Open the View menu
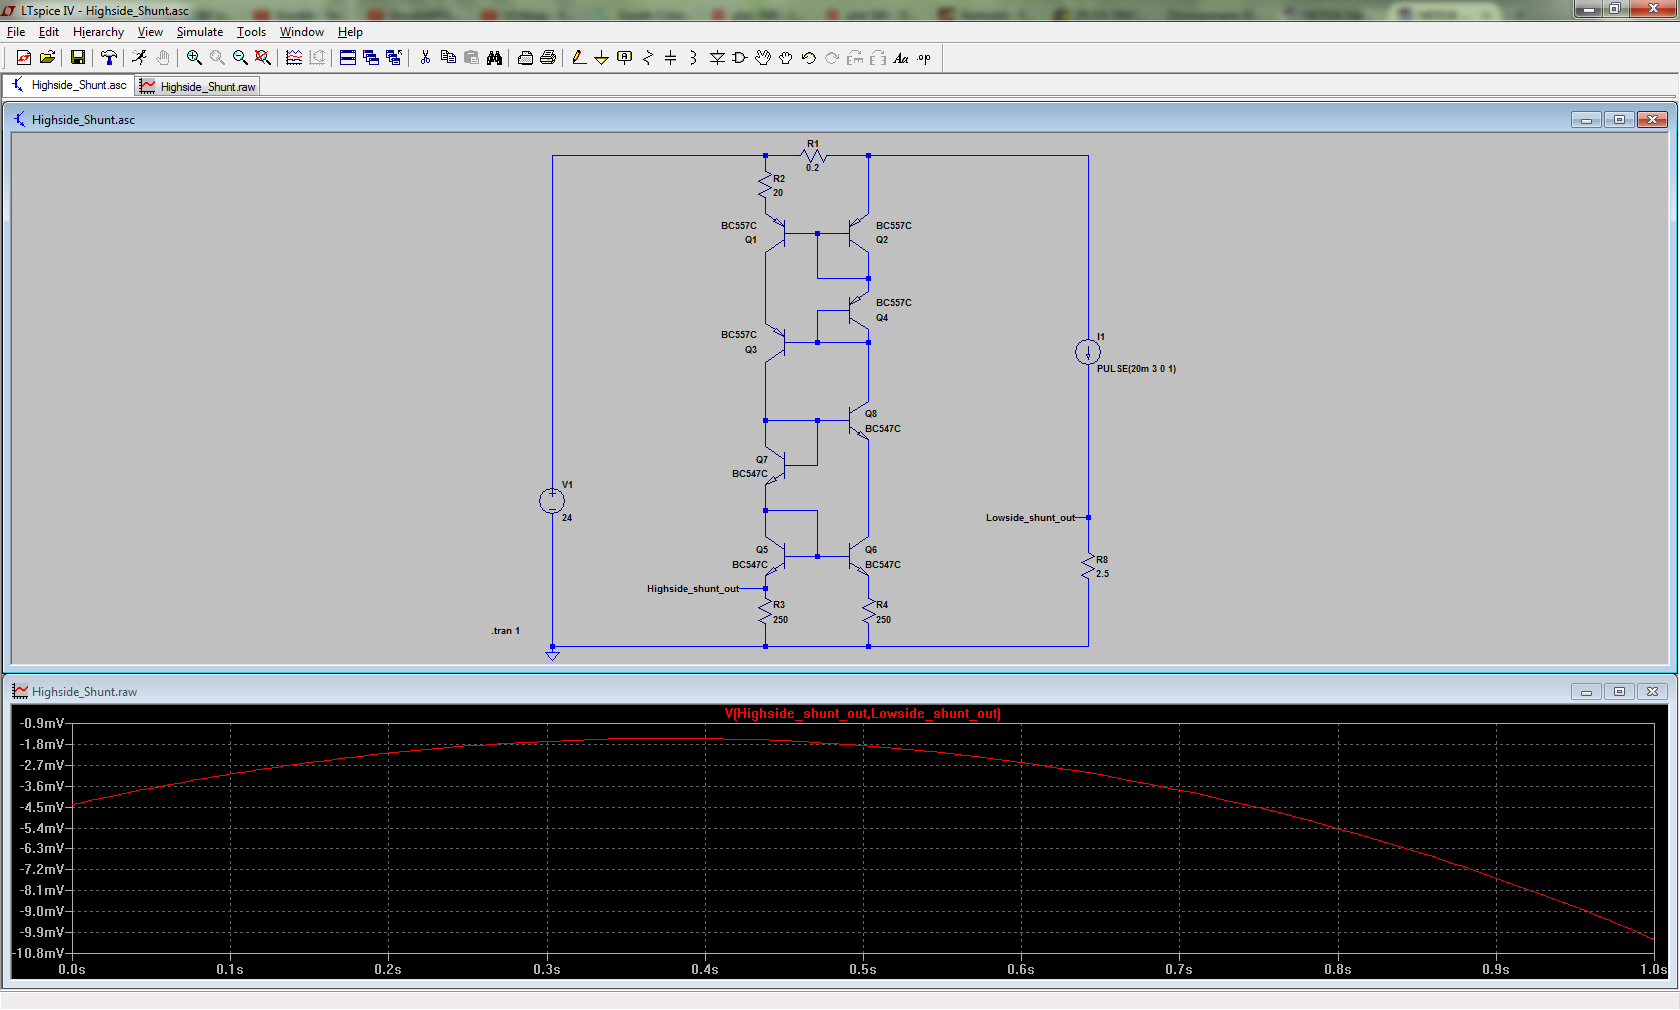The height and width of the screenshot is (1010, 1680). pyautogui.click(x=150, y=32)
